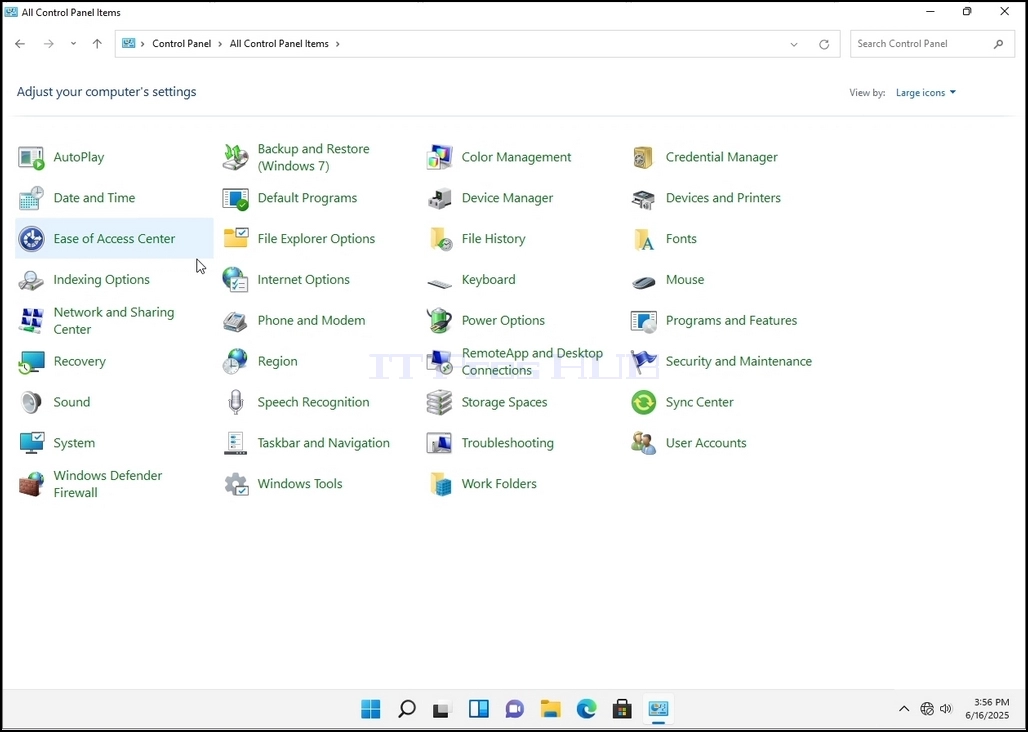Open Widgets from the taskbar
The image size is (1028, 732).
click(x=479, y=708)
